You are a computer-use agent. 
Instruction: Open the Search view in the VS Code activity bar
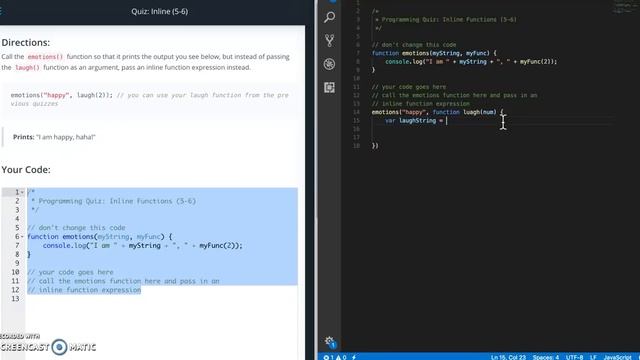[x=329, y=17]
